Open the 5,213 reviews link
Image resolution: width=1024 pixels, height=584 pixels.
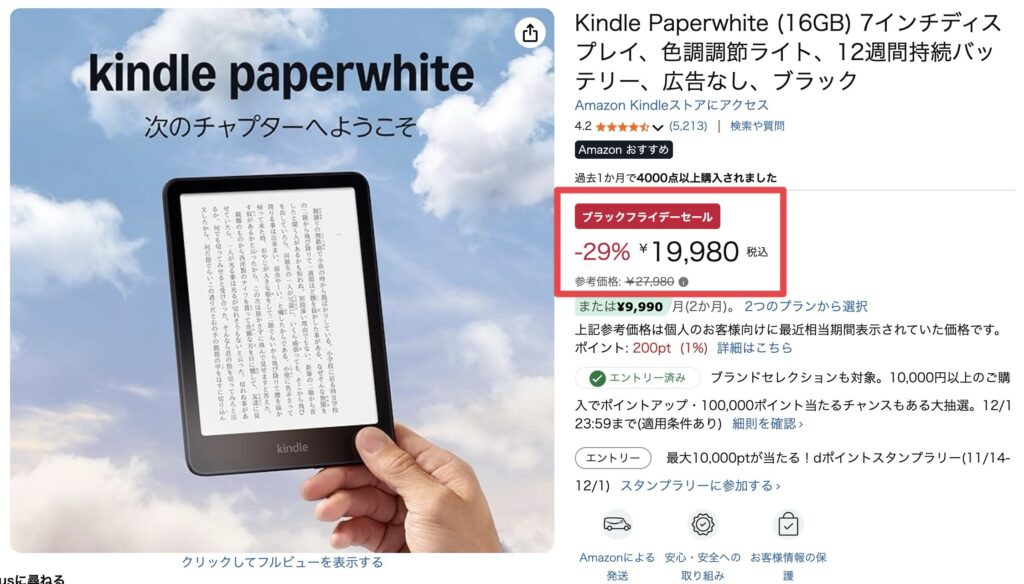(688, 126)
